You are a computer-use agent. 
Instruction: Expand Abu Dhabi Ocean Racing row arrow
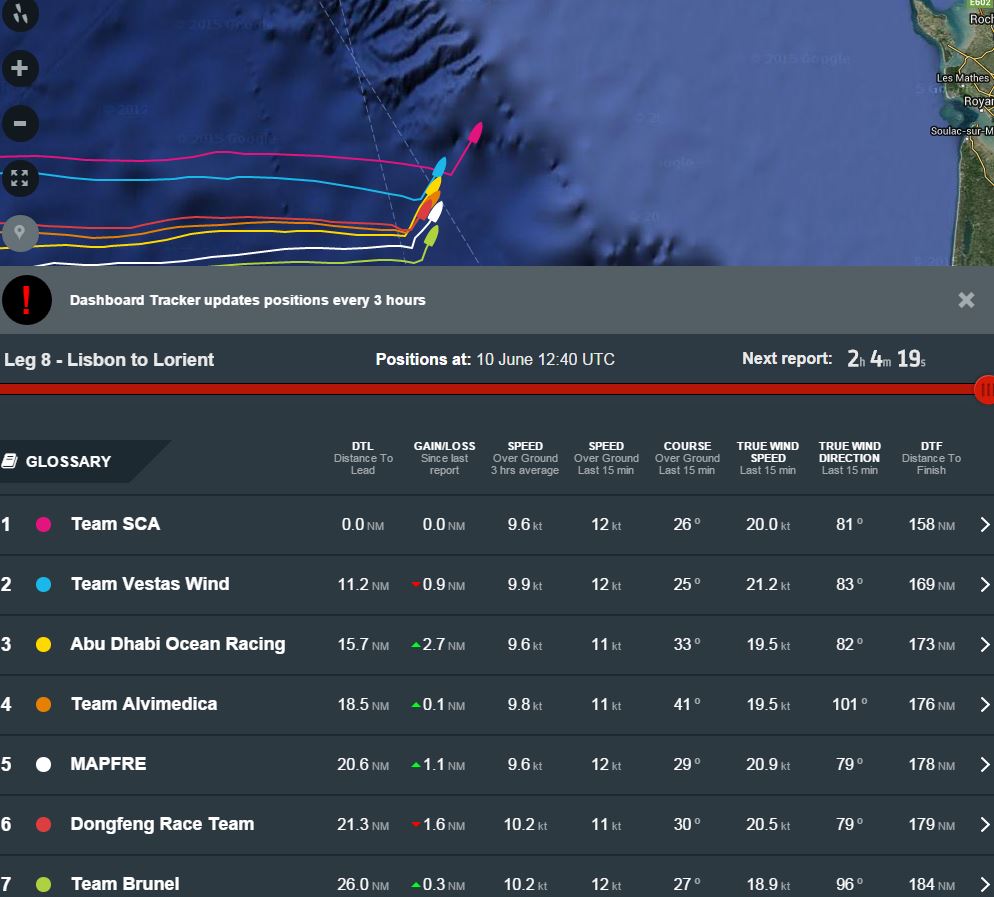(984, 644)
